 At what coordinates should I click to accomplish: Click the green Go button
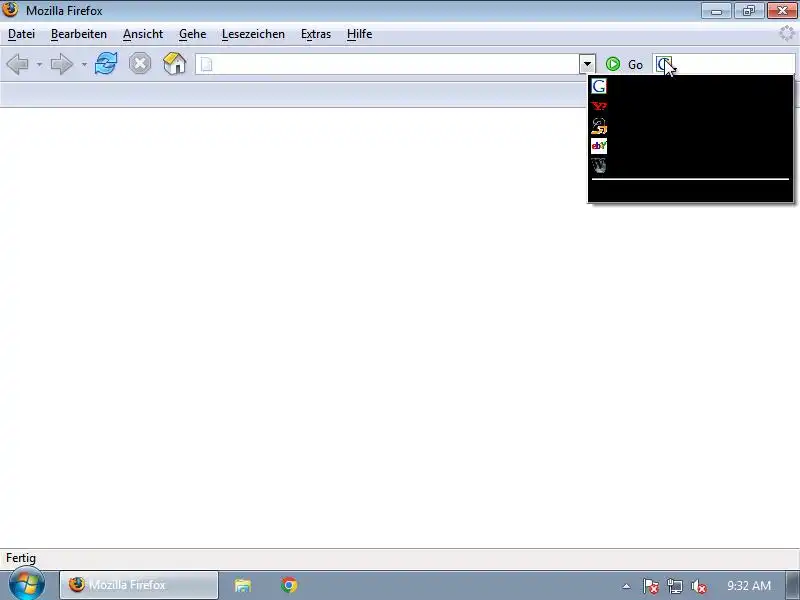(x=624, y=64)
